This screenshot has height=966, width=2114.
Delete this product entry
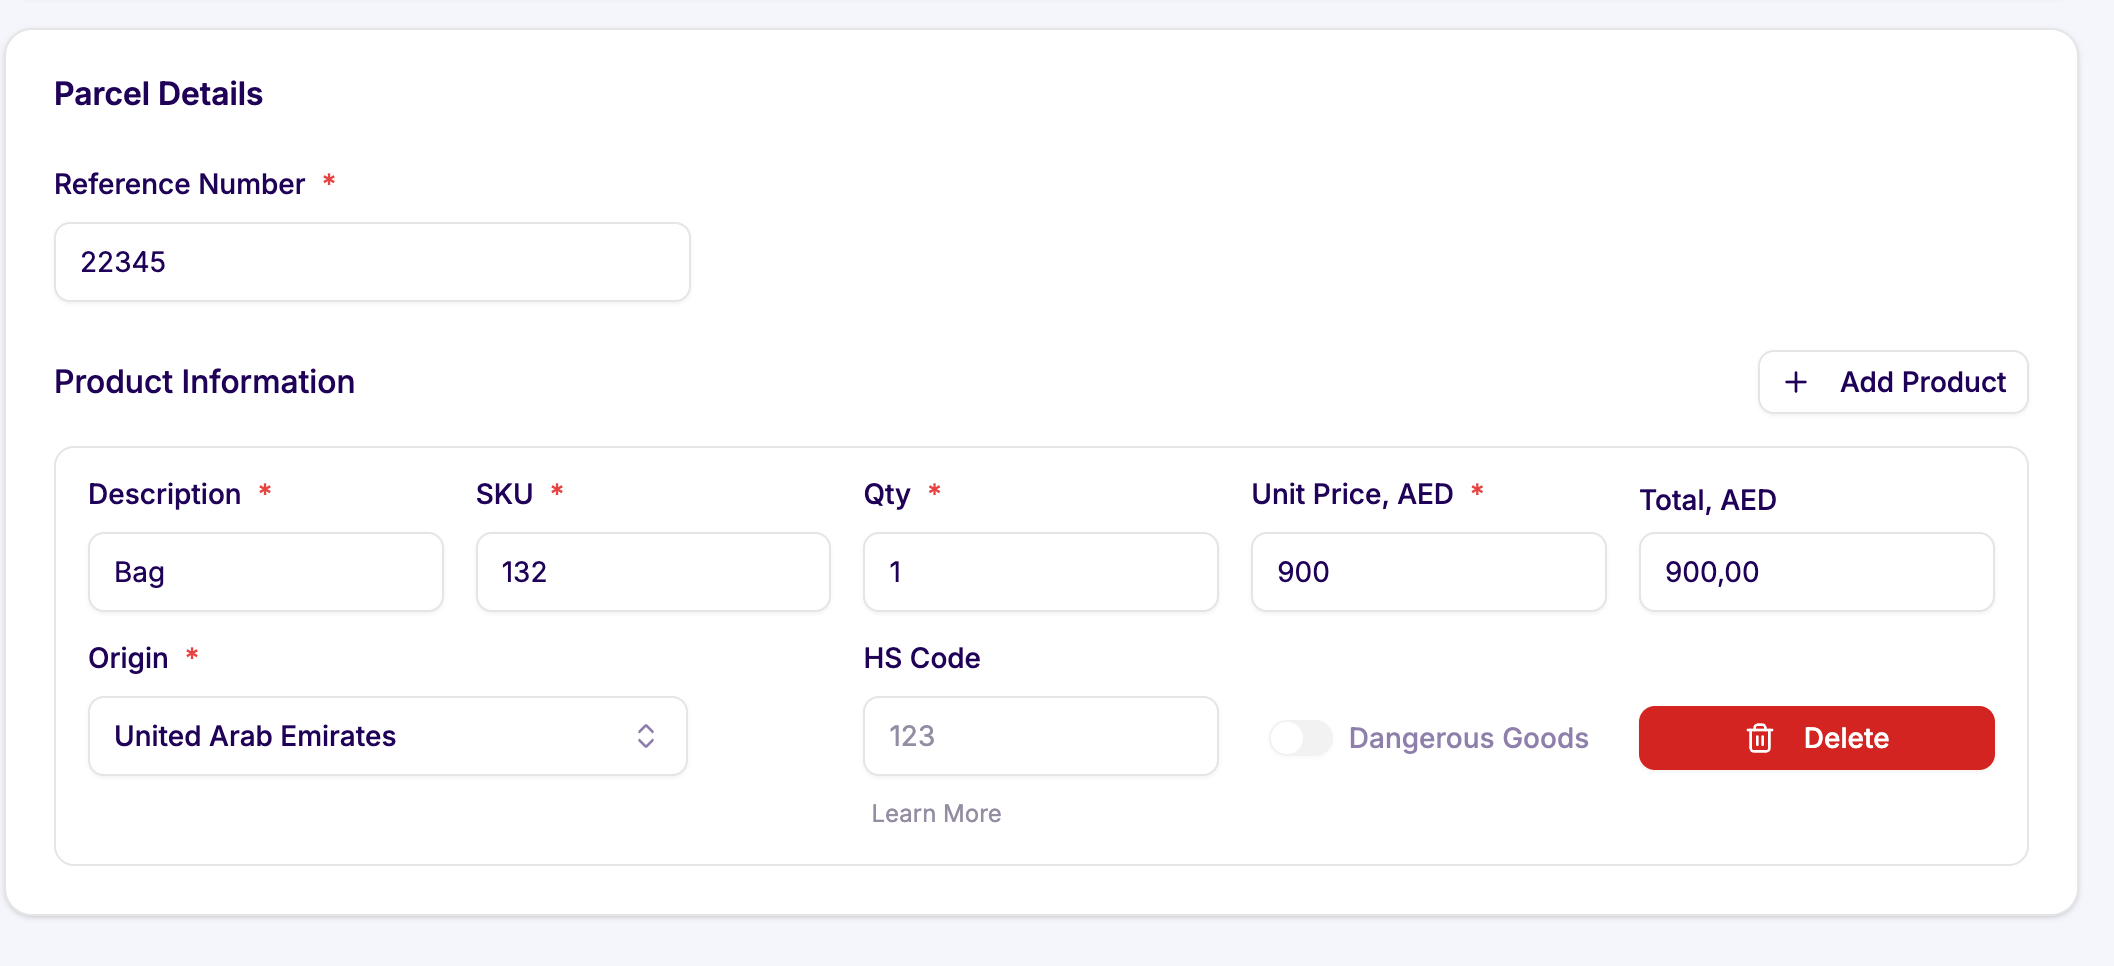pyautogui.click(x=1816, y=738)
